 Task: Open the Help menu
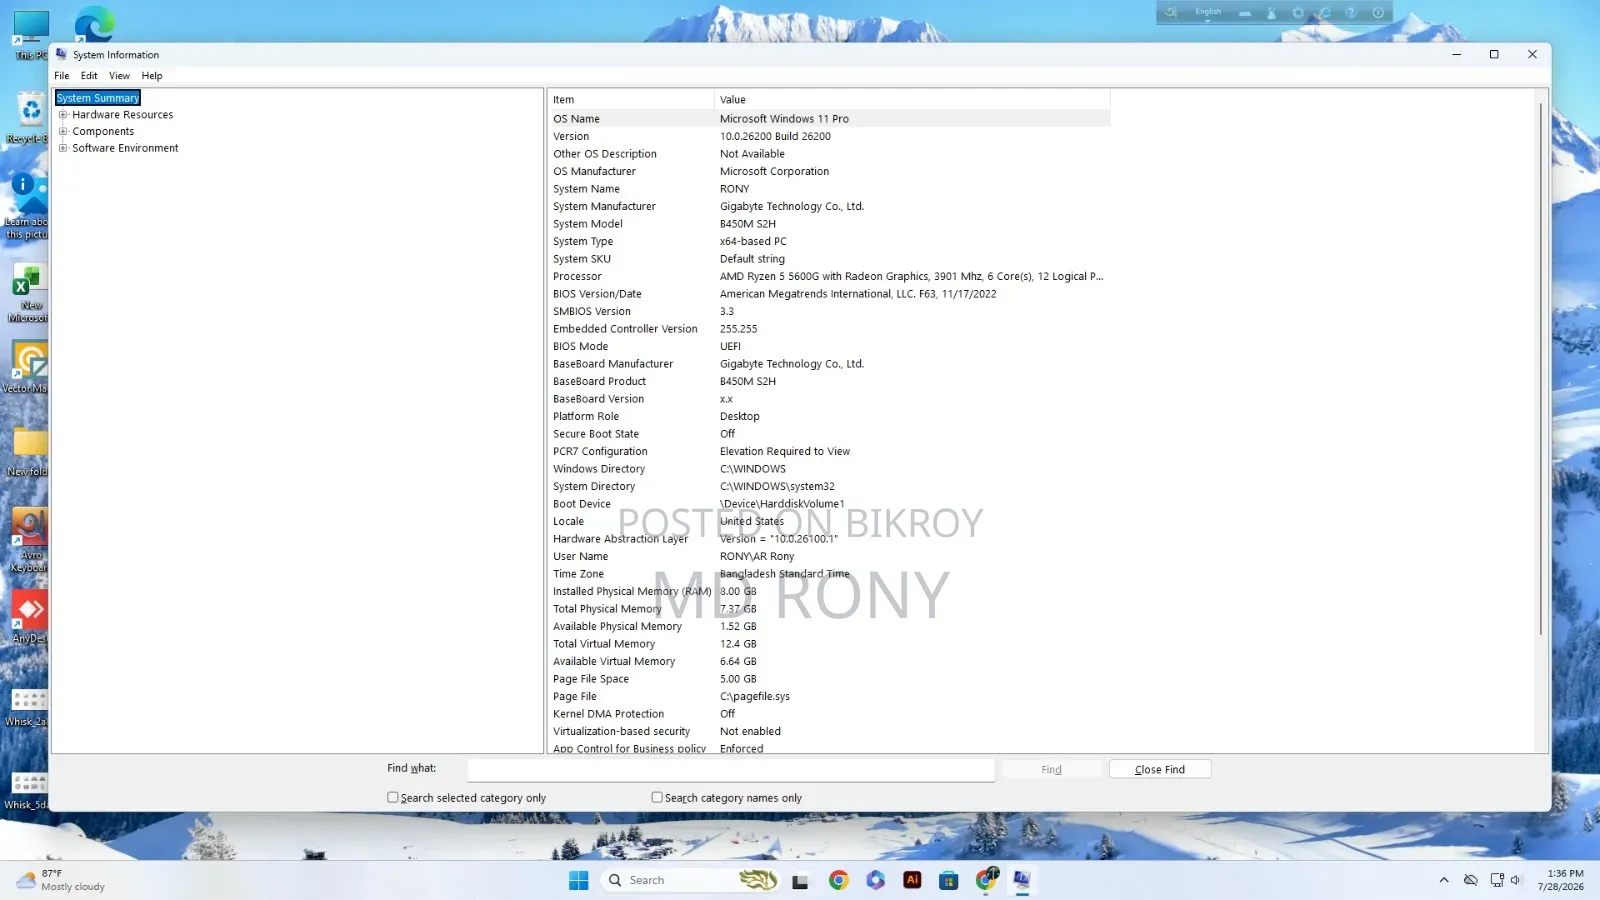(x=152, y=76)
